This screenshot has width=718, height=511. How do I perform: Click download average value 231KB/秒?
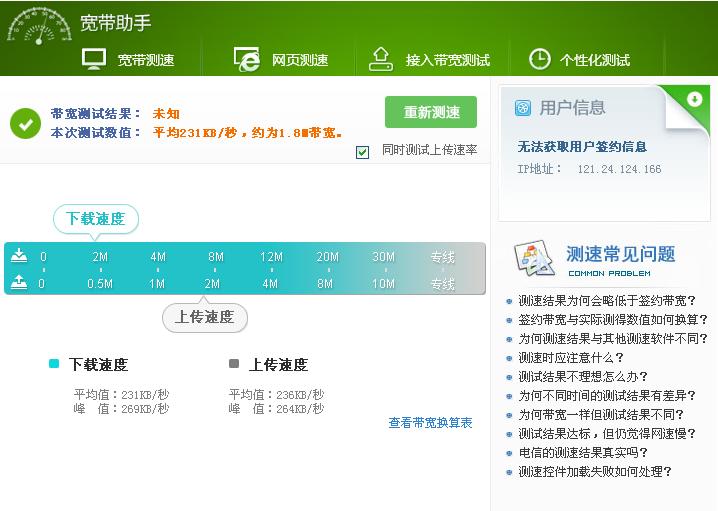pyautogui.click(x=145, y=394)
